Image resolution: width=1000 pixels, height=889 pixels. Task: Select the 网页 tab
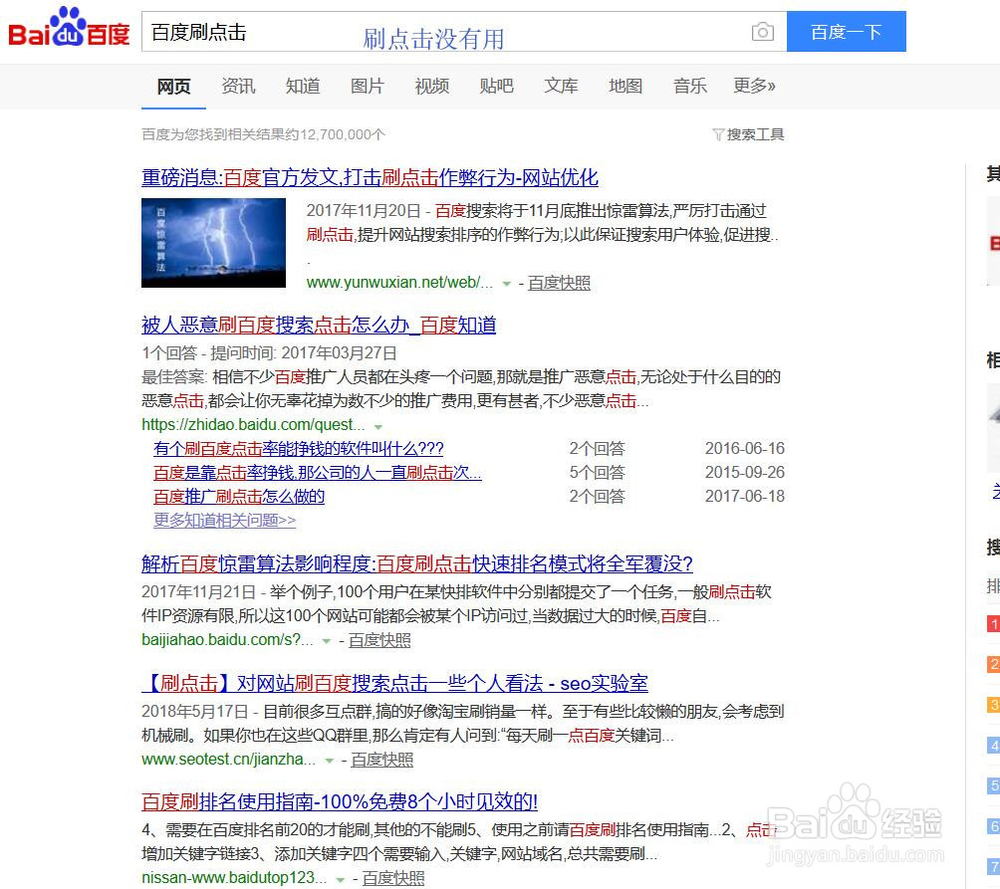[x=173, y=86]
